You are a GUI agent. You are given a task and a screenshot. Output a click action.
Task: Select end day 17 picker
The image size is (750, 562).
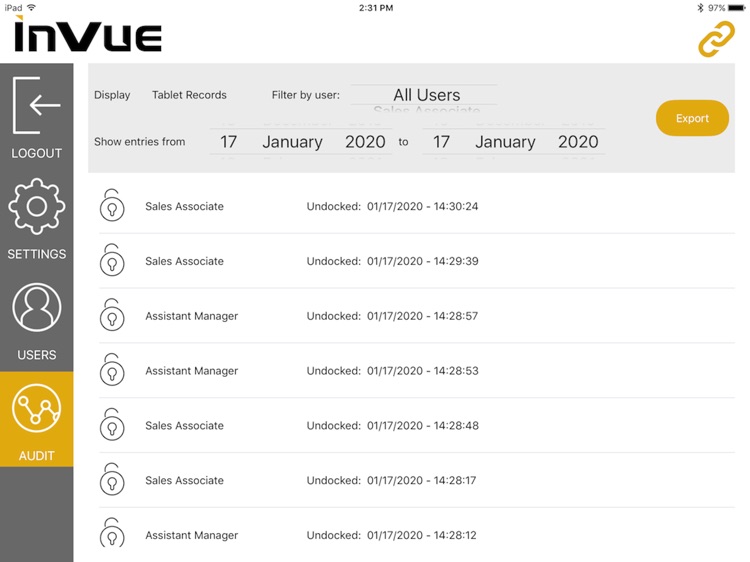tap(441, 142)
